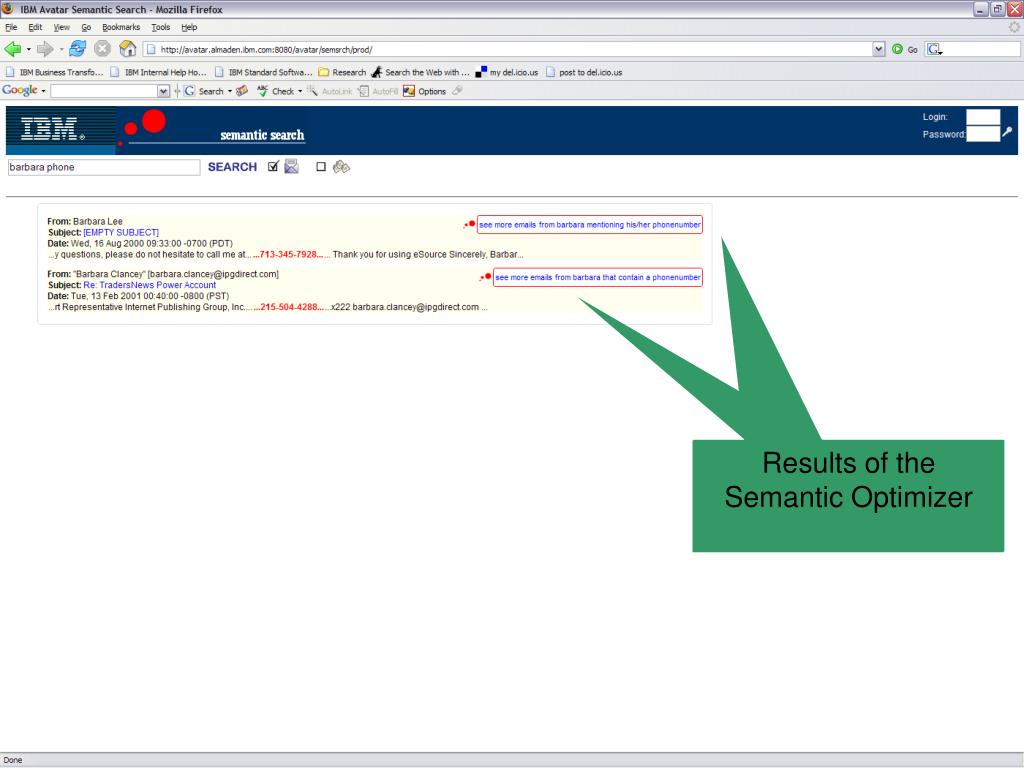Expand the Google logo dropdown arrow
This screenshot has width=1024, height=768.
point(43,91)
